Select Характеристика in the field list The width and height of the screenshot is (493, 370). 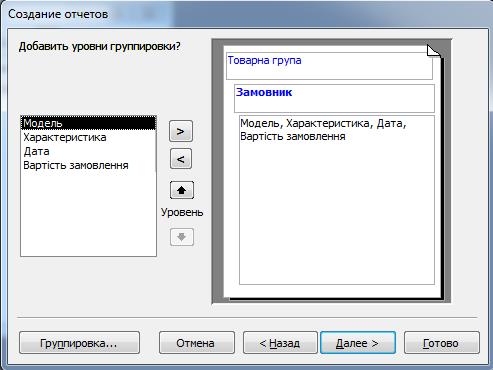click(x=88, y=137)
